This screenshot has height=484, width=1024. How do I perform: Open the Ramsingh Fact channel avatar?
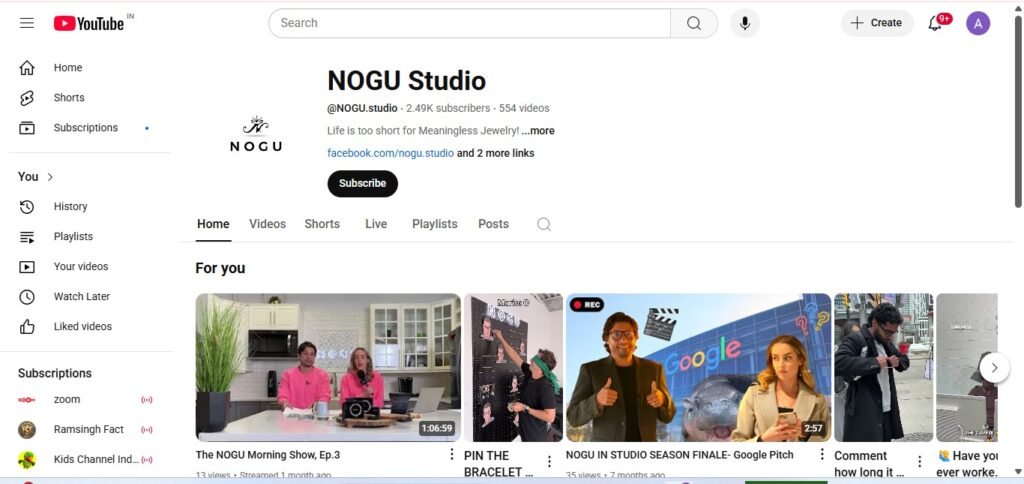(x=27, y=430)
